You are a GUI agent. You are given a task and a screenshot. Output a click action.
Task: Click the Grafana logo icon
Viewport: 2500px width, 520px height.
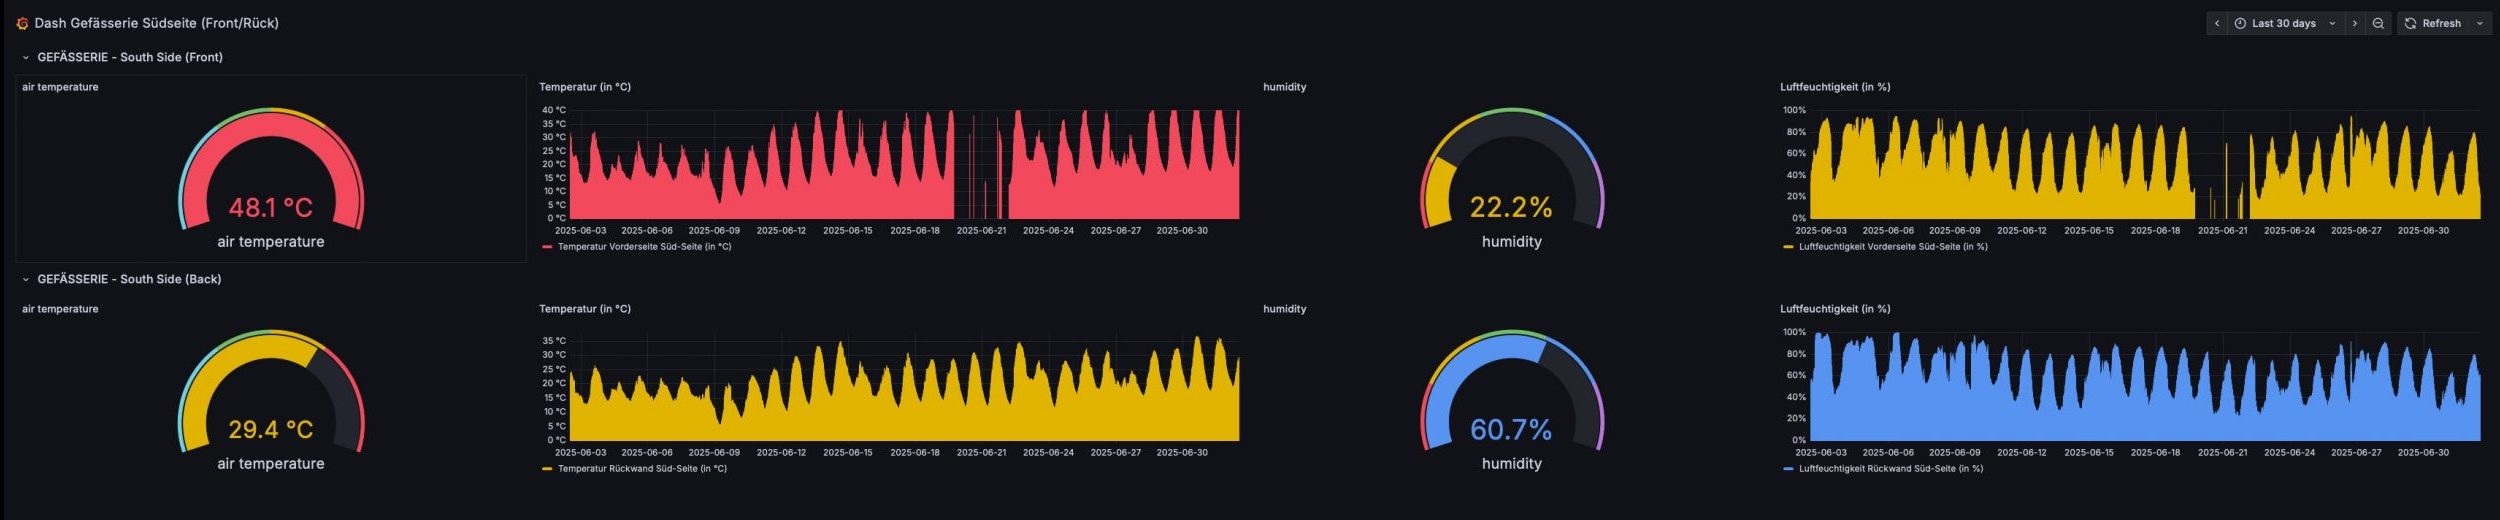point(22,23)
